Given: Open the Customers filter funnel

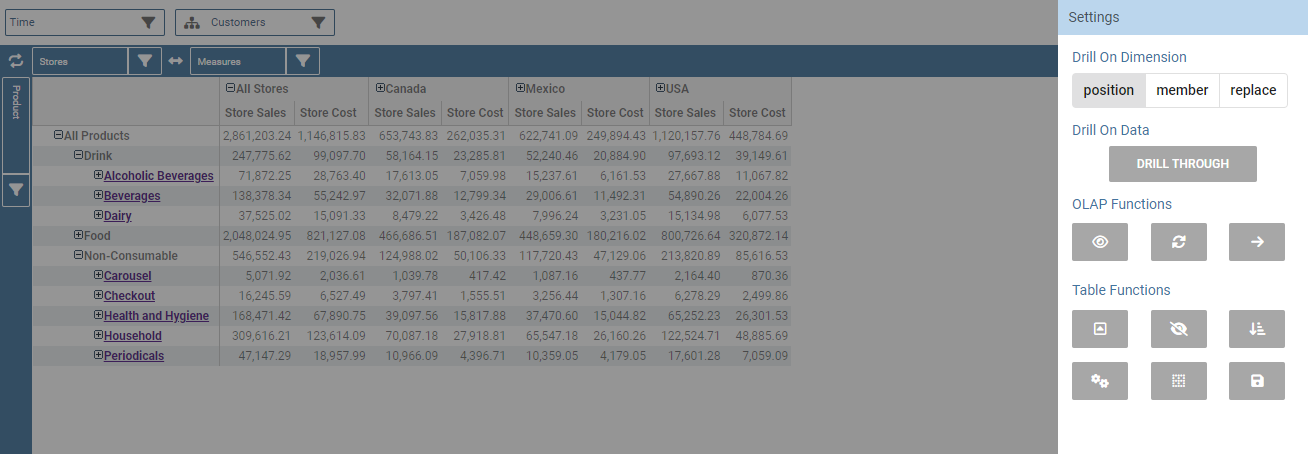Looking at the screenshot, I should (x=318, y=22).
